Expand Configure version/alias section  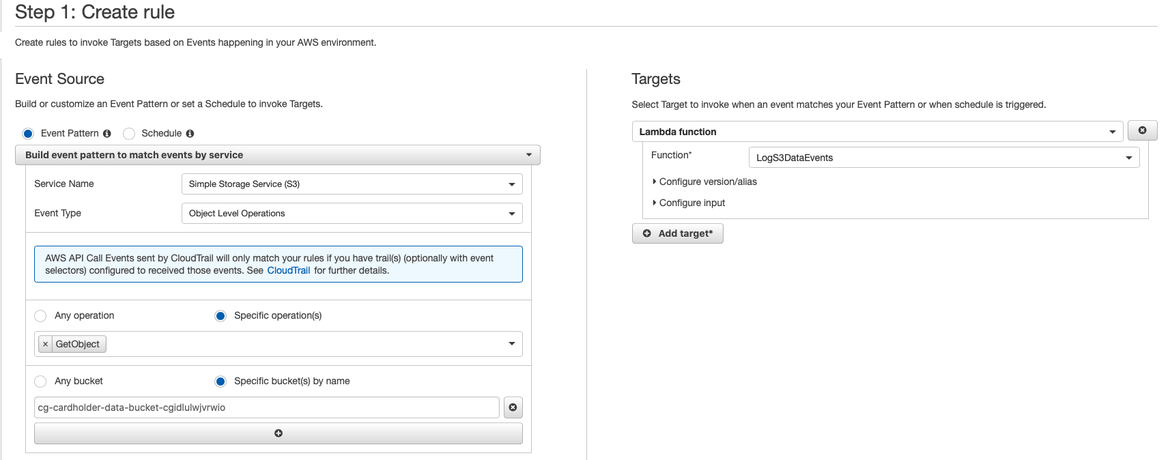coord(707,182)
